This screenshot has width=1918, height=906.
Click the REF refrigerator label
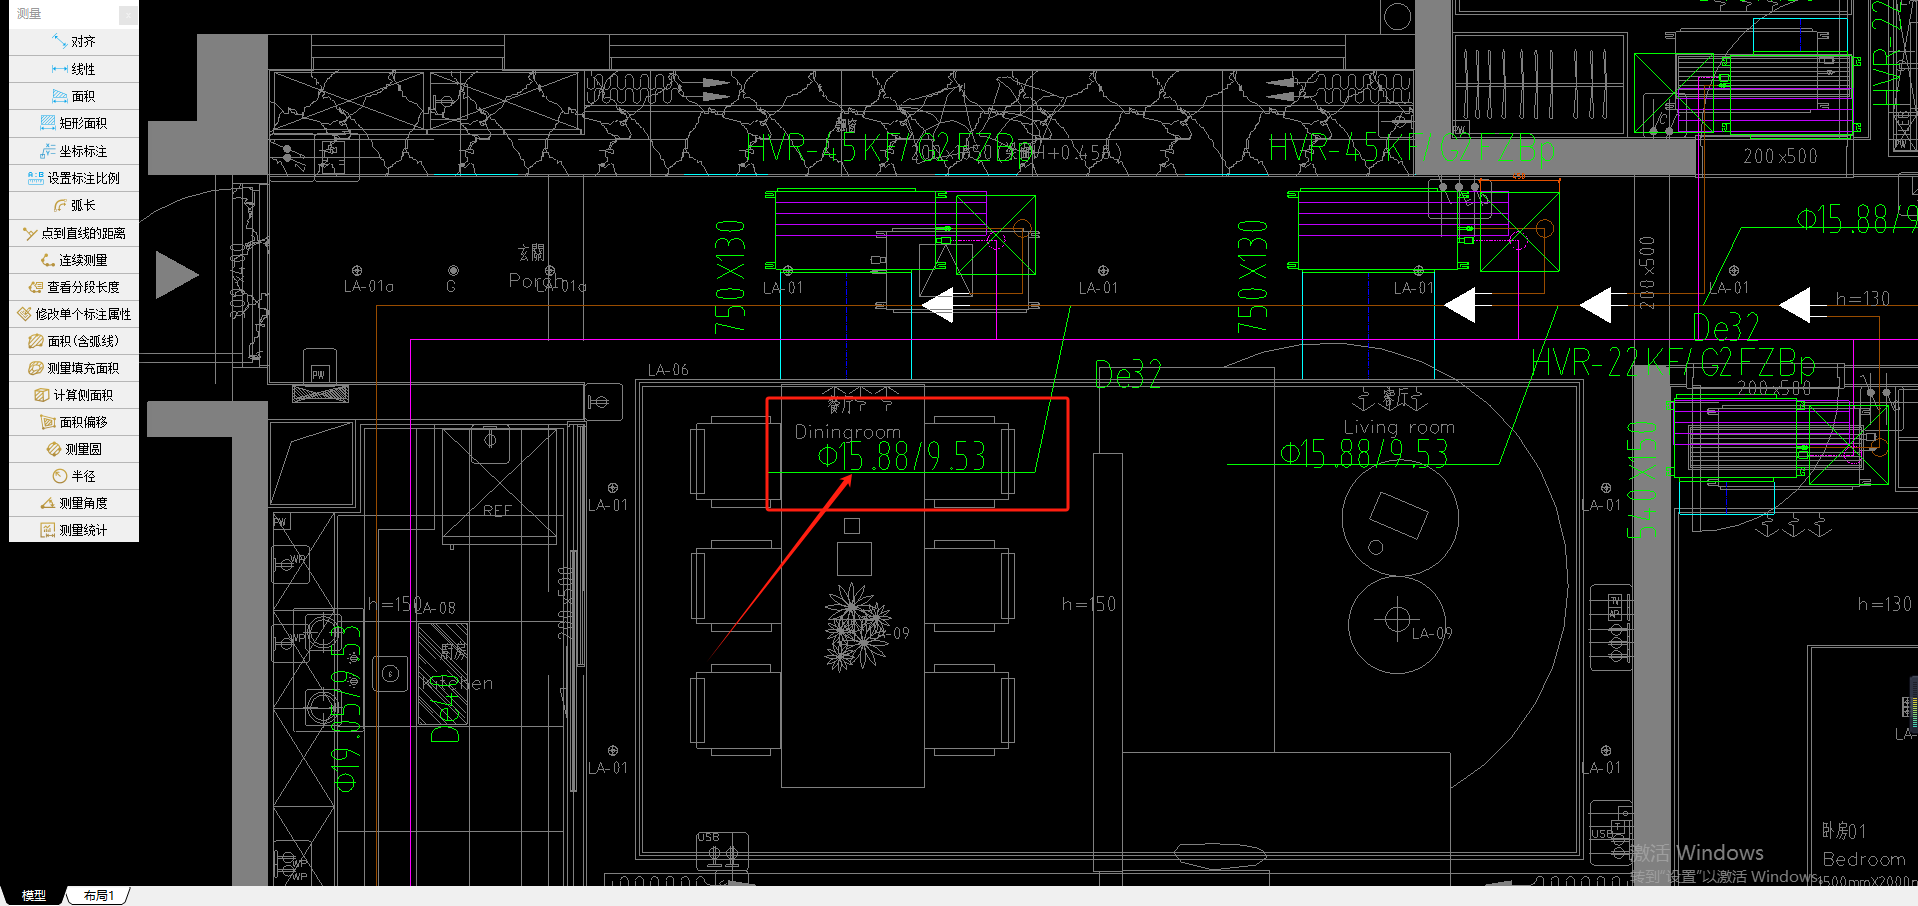tap(497, 510)
